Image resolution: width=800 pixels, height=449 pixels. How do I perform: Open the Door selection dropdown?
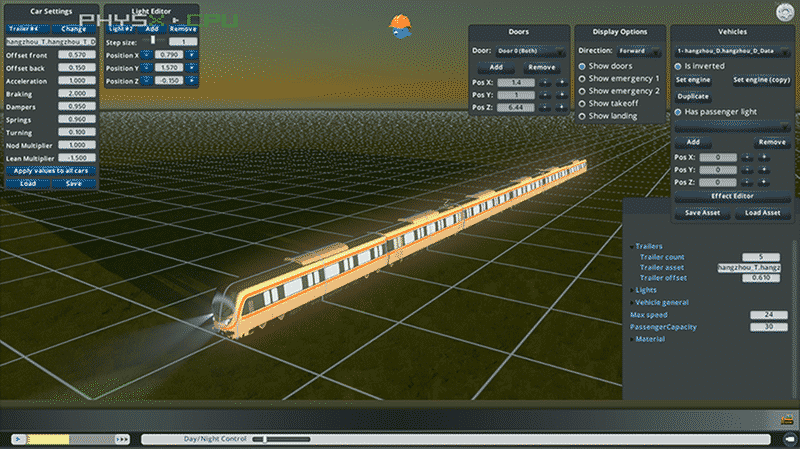(530, 51)
